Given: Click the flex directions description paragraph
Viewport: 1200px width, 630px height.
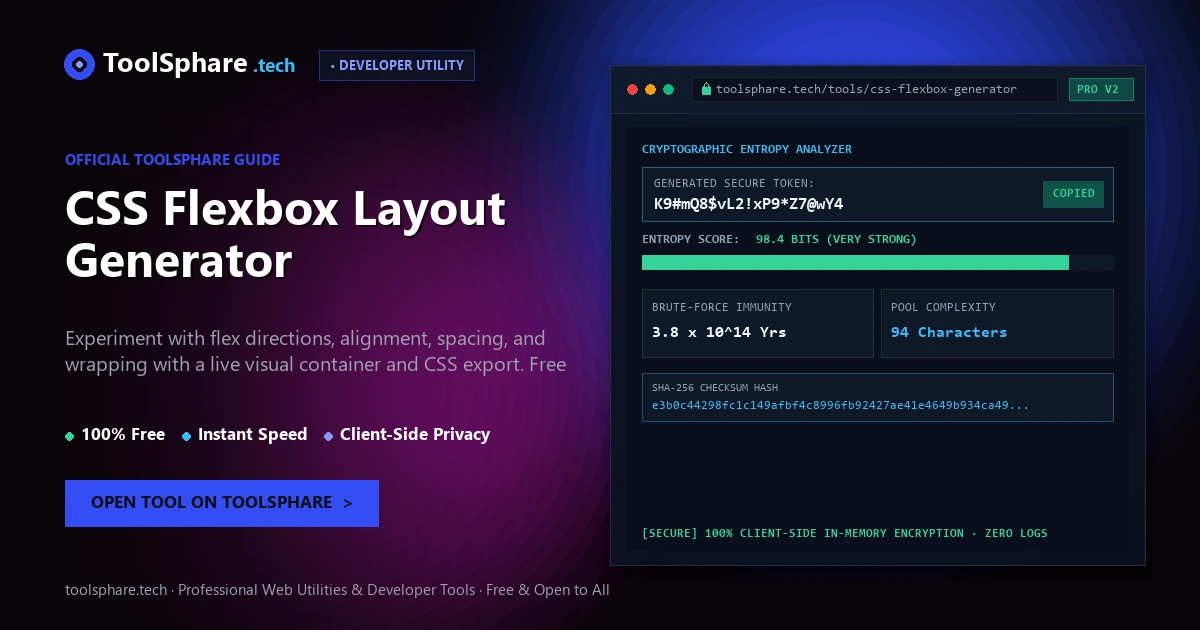Looking at the screenshot, I should [x=316, y=351].
